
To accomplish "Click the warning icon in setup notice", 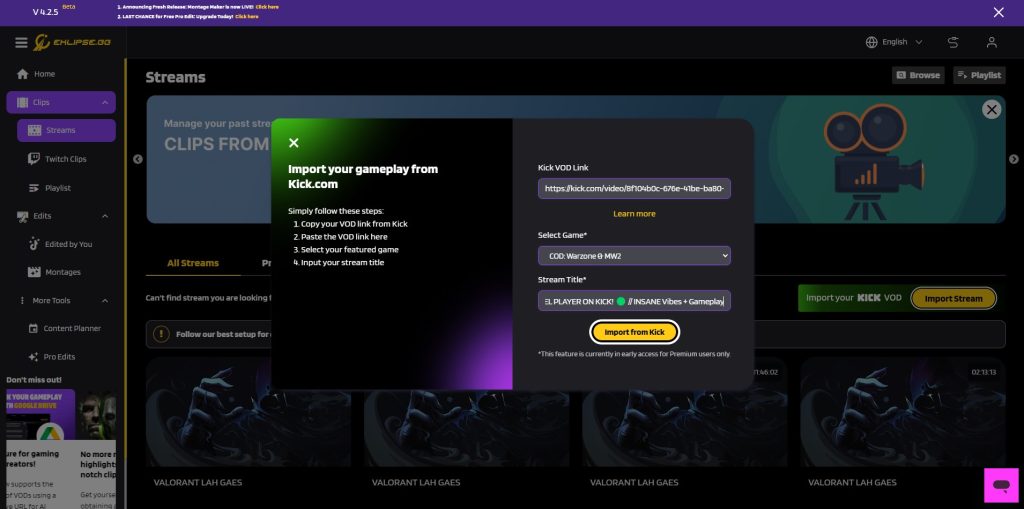I will [x=161, y=334].
